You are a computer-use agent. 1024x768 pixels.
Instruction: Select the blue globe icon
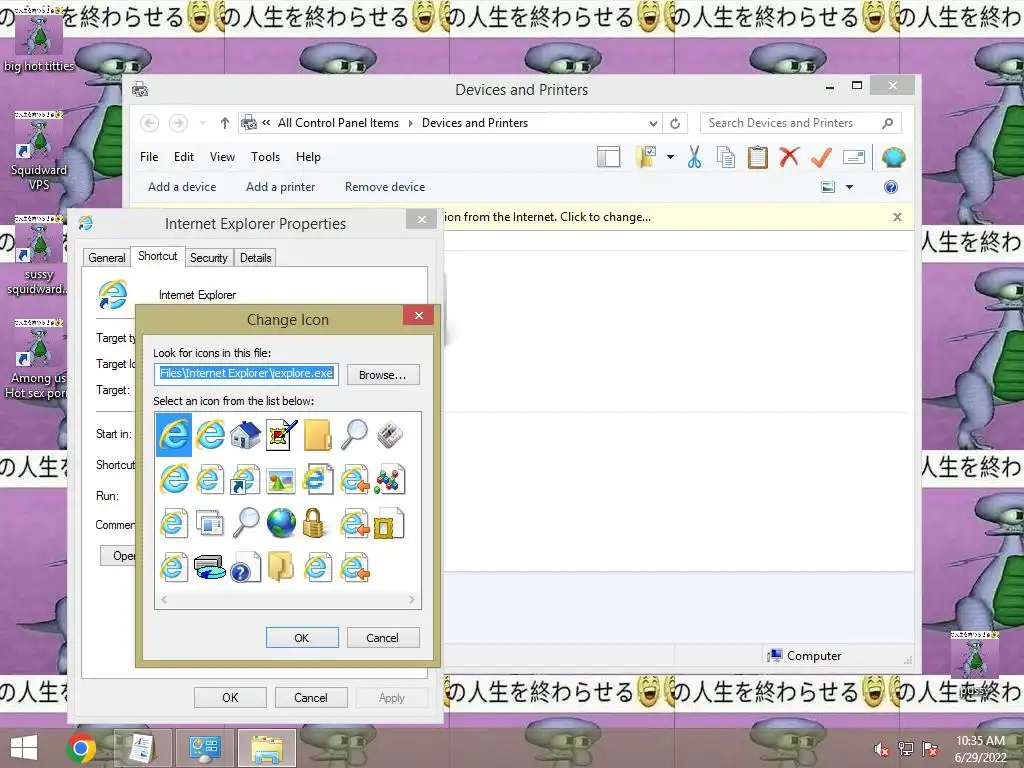point(281,524)
